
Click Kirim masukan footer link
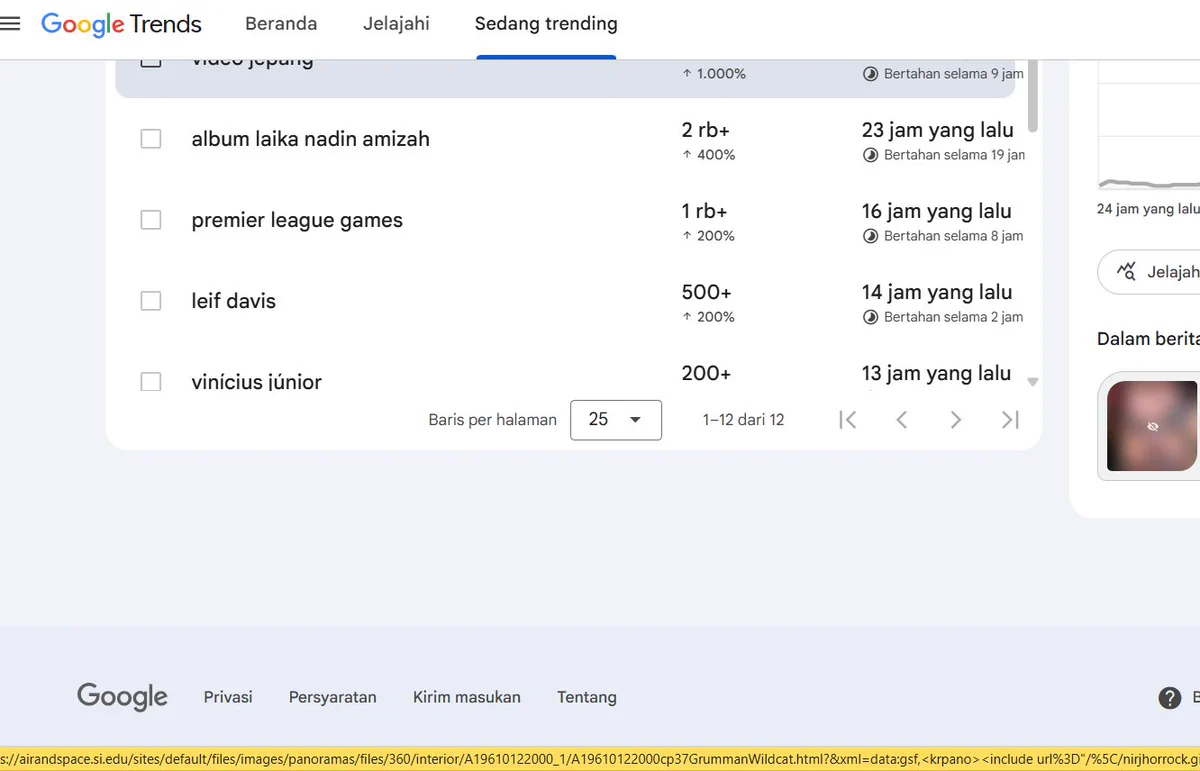tap(467, 697)
